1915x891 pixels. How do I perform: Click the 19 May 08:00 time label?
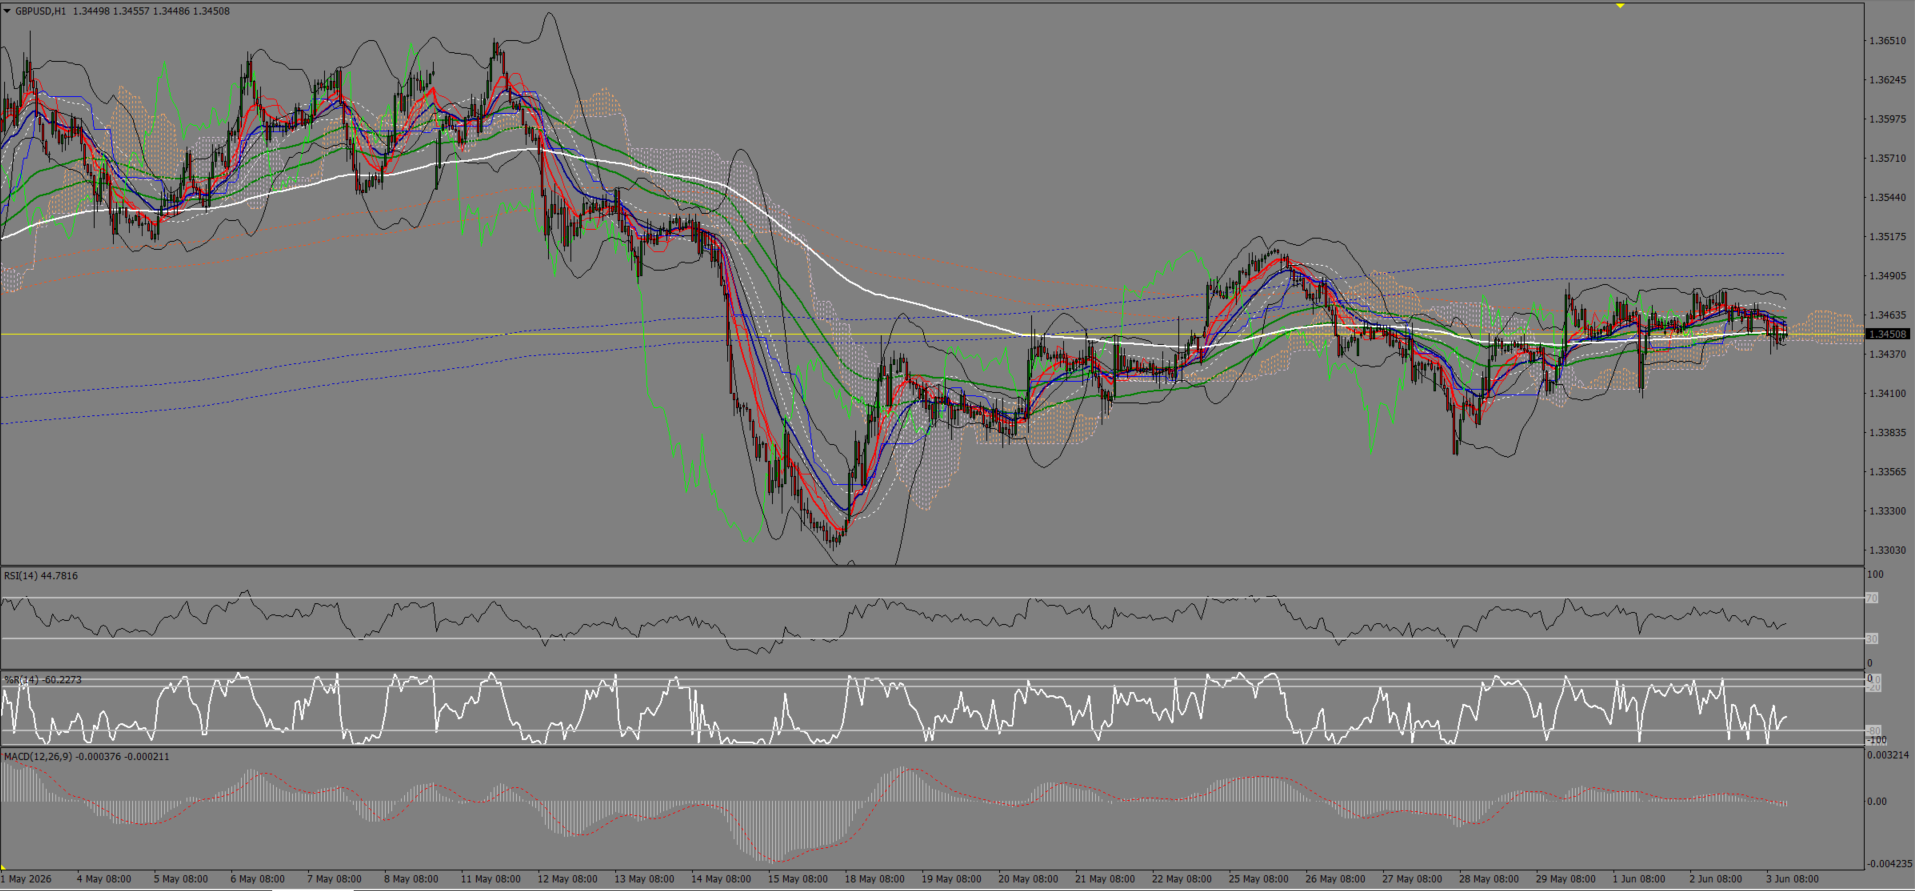pos(952,880)
